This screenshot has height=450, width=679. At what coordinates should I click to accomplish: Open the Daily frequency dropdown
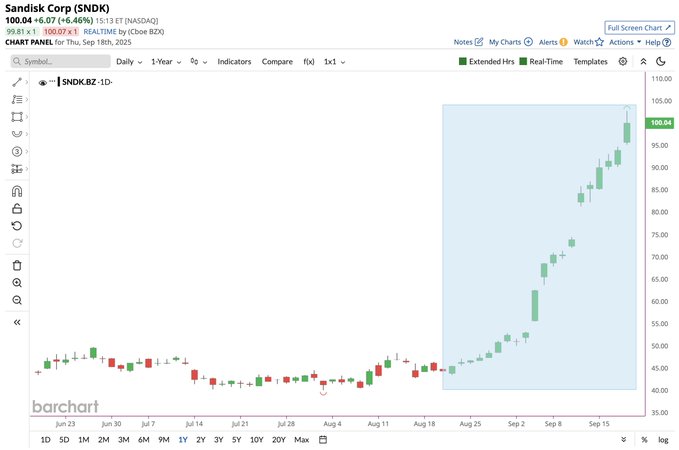point(129,62)
